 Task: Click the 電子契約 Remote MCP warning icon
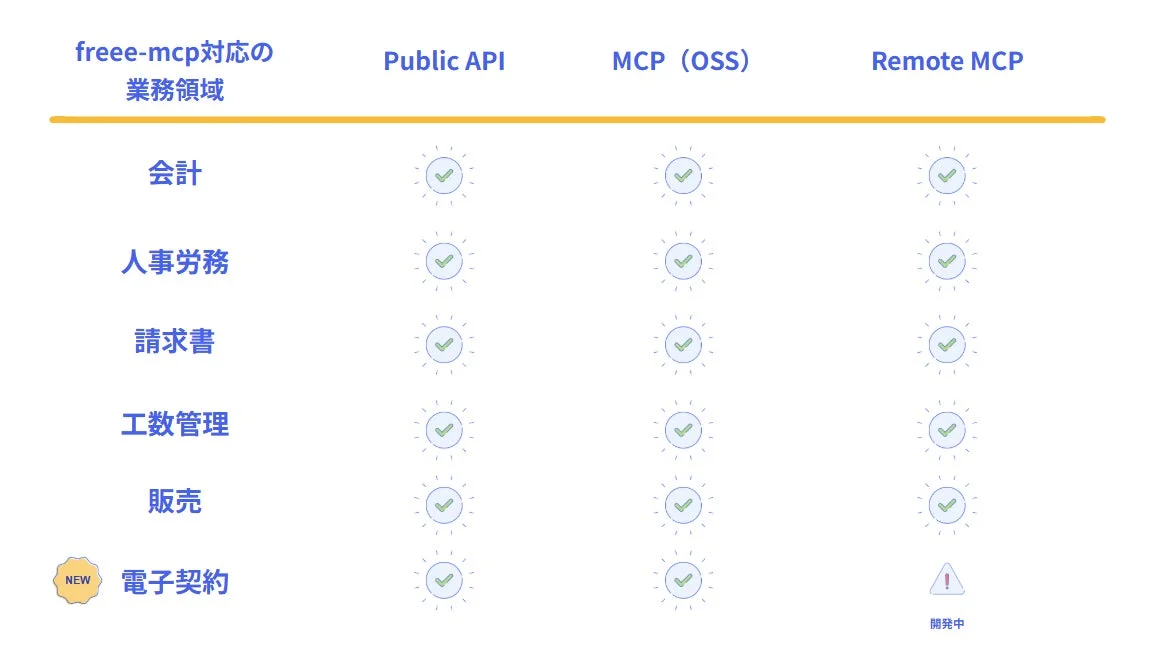947,579
